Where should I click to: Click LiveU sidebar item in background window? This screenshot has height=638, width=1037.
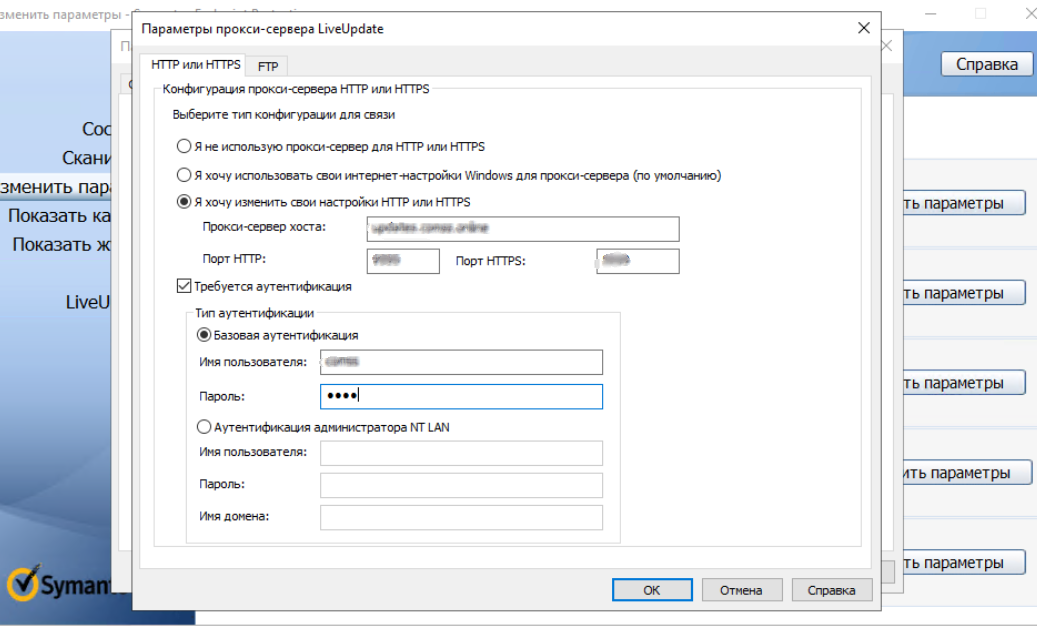point(87,302)
